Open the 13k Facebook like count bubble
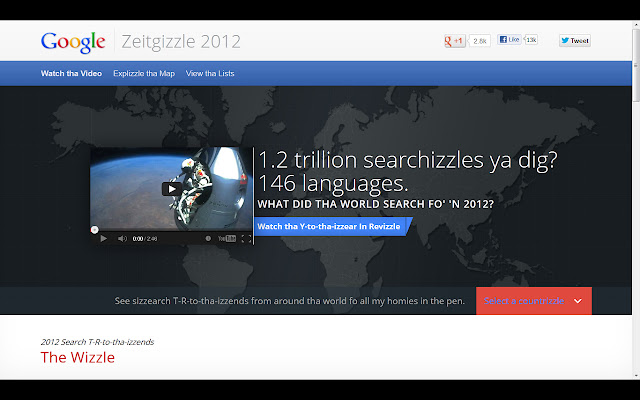This screenshot has width=640, height=400. click(531, 40)
